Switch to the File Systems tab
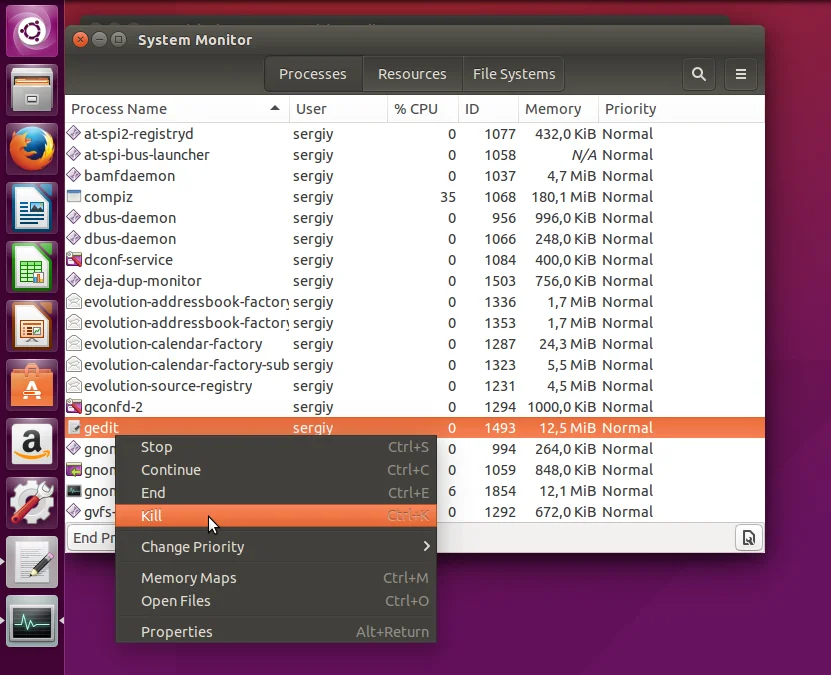Screen dimensions: 831x675 (x=514, y=74)
